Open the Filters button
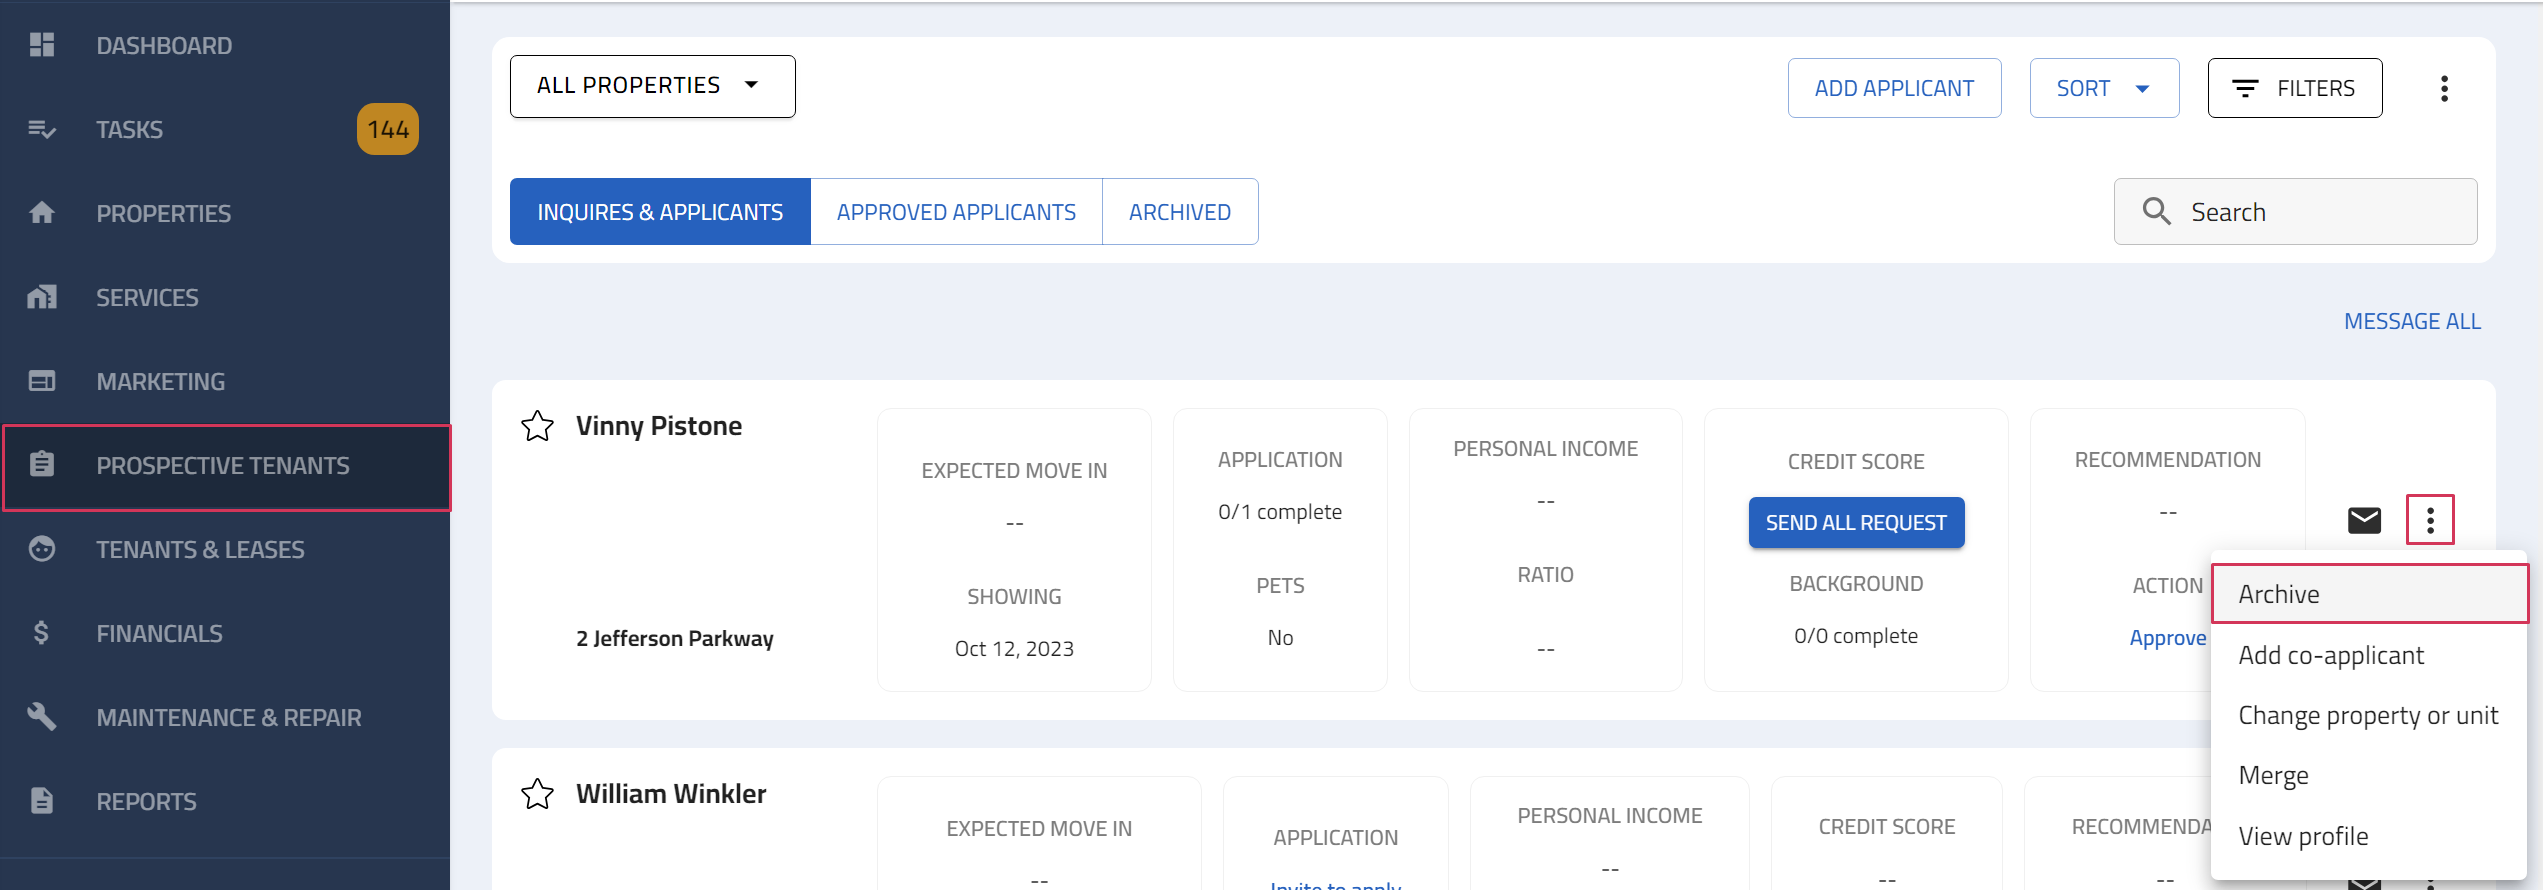Screen dimensions: 2543x890 [x=2295, y=88]
